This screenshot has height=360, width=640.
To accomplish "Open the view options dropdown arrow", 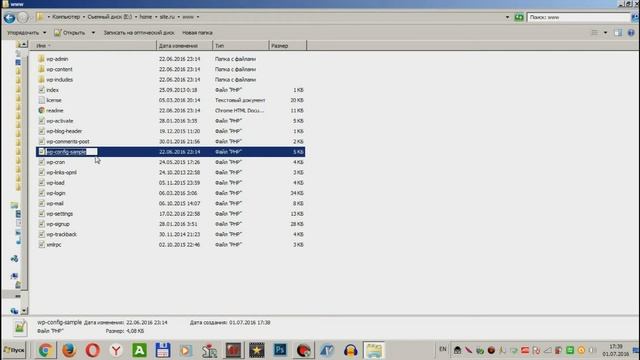I will tap(605, 33).
